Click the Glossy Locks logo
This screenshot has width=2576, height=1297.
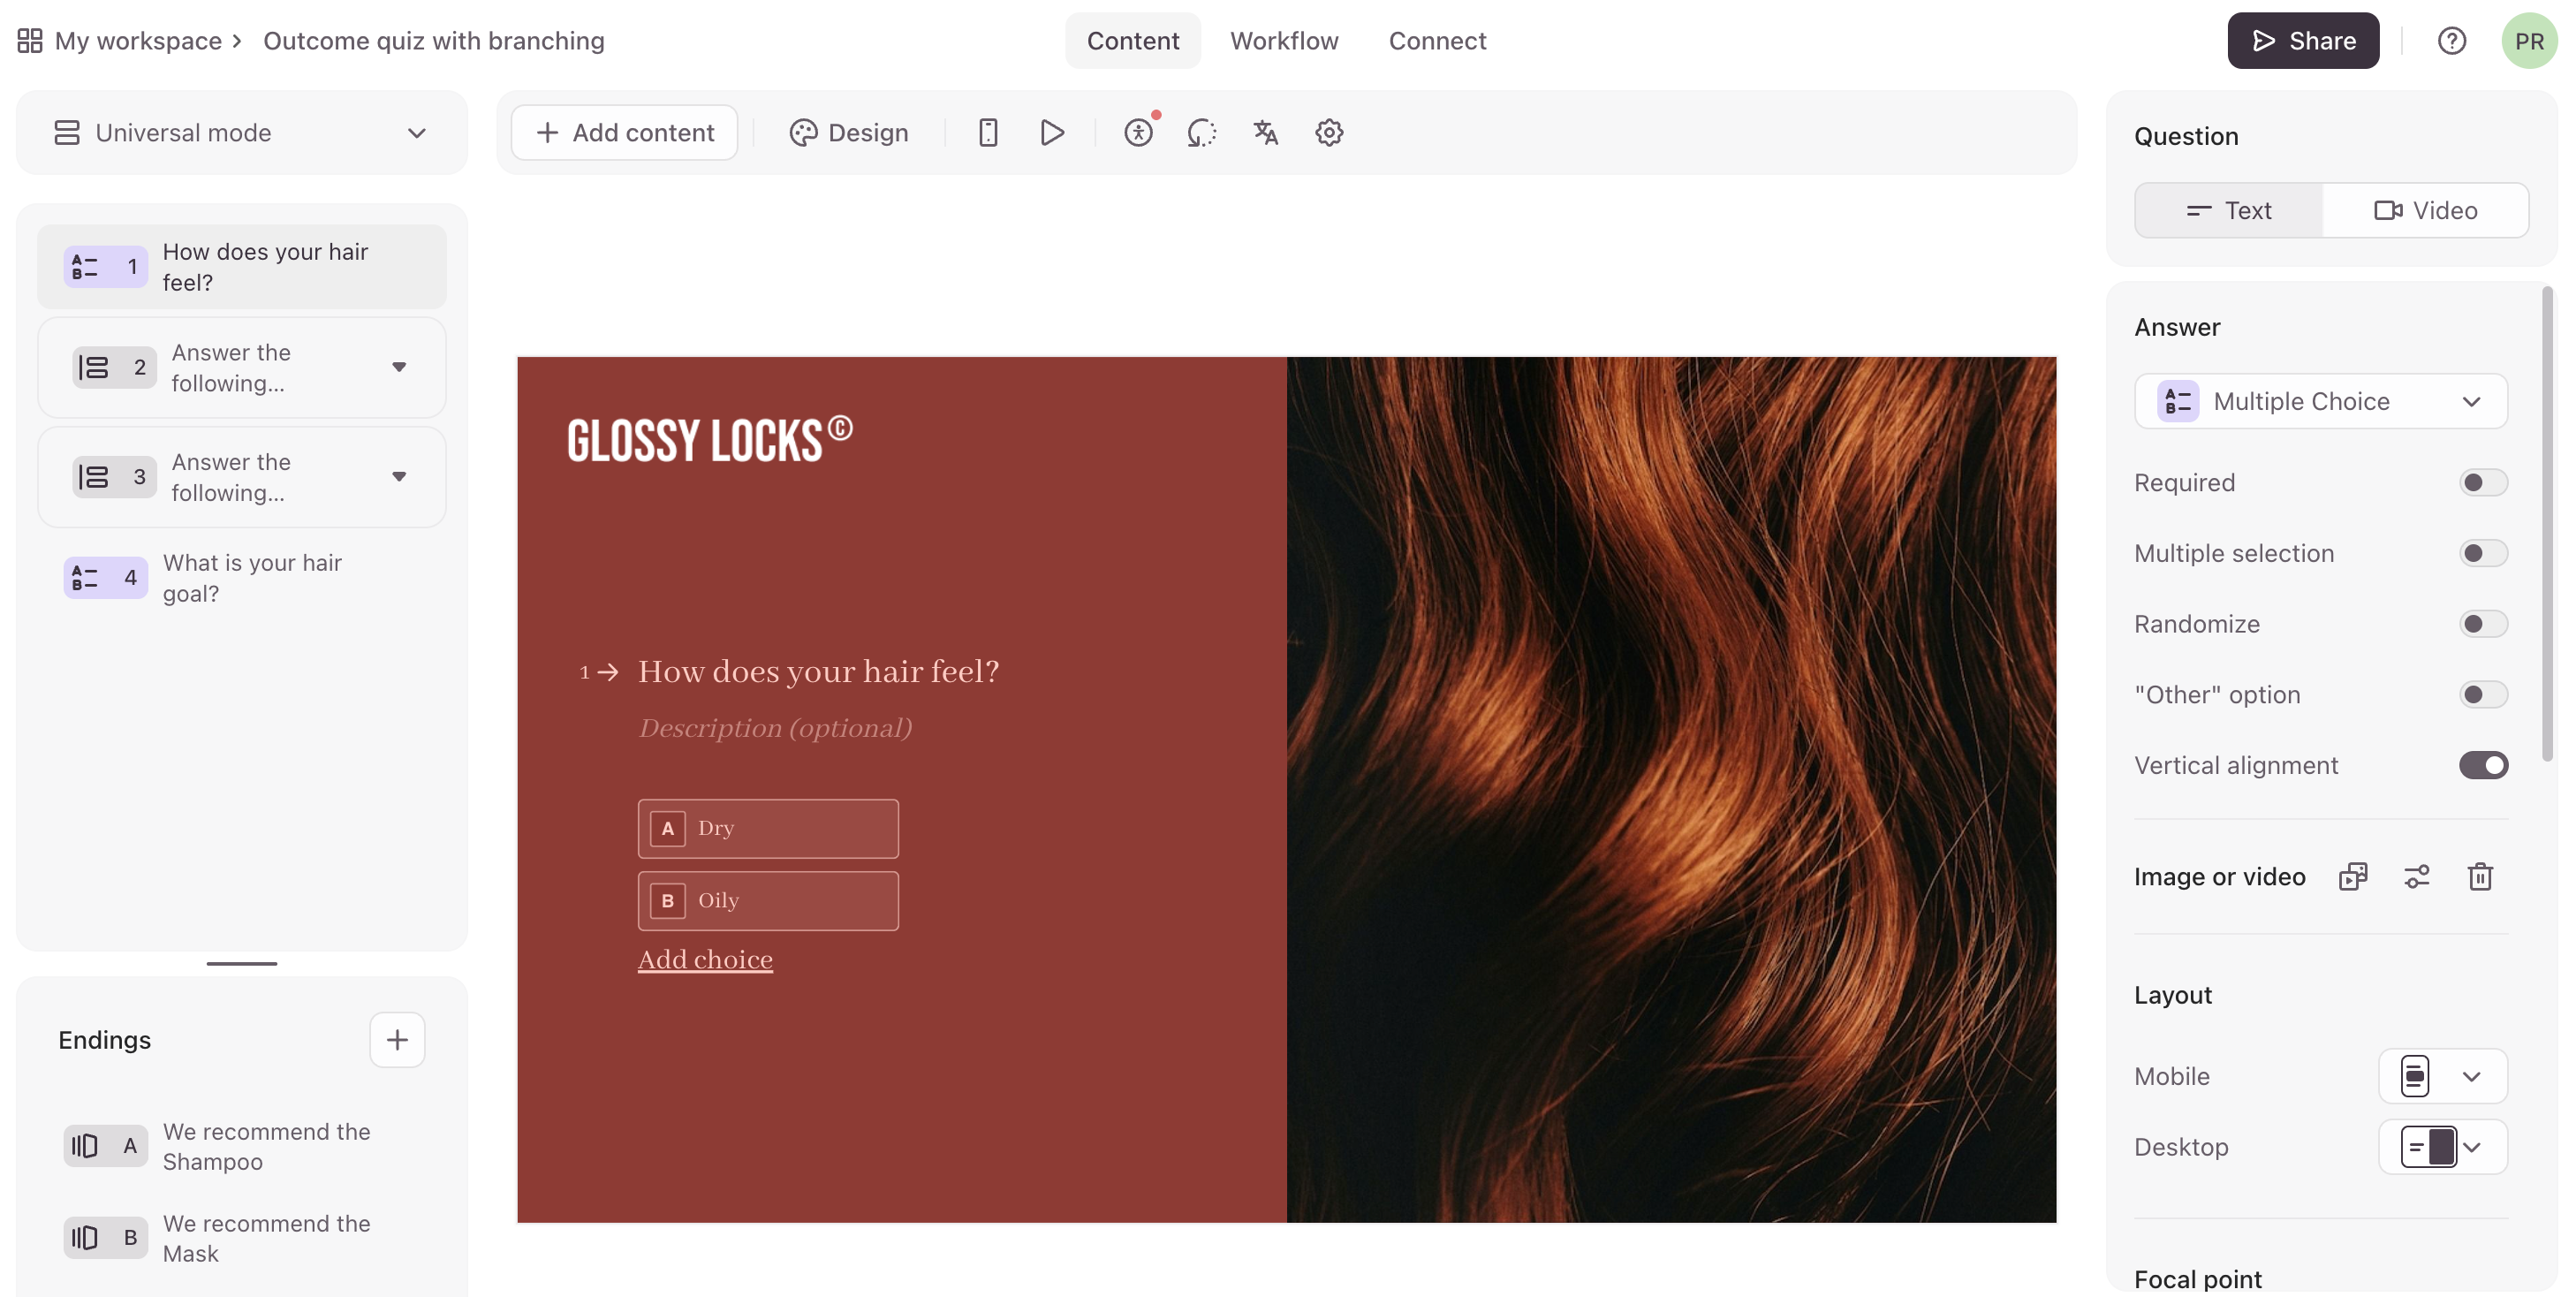click(709, 440)
